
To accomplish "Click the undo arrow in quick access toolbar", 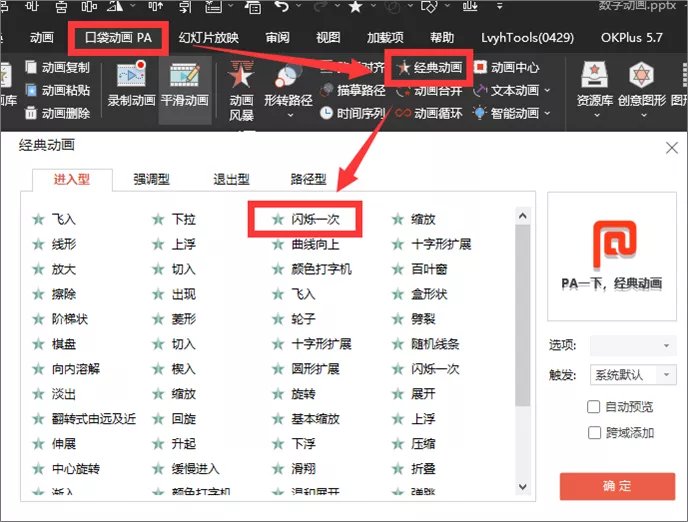I will [282, 6].
